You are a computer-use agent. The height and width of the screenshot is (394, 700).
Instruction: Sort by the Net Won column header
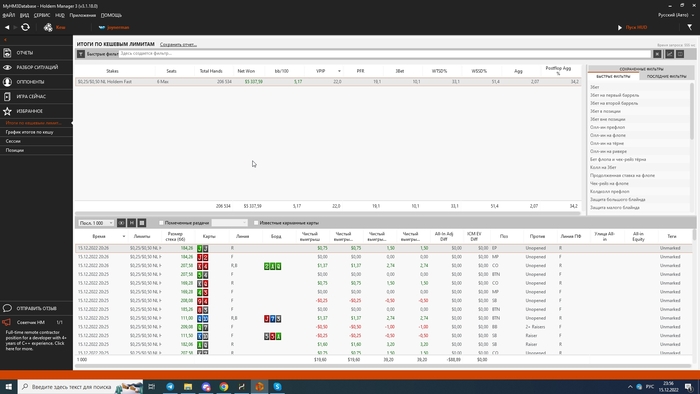click(246, 71)
